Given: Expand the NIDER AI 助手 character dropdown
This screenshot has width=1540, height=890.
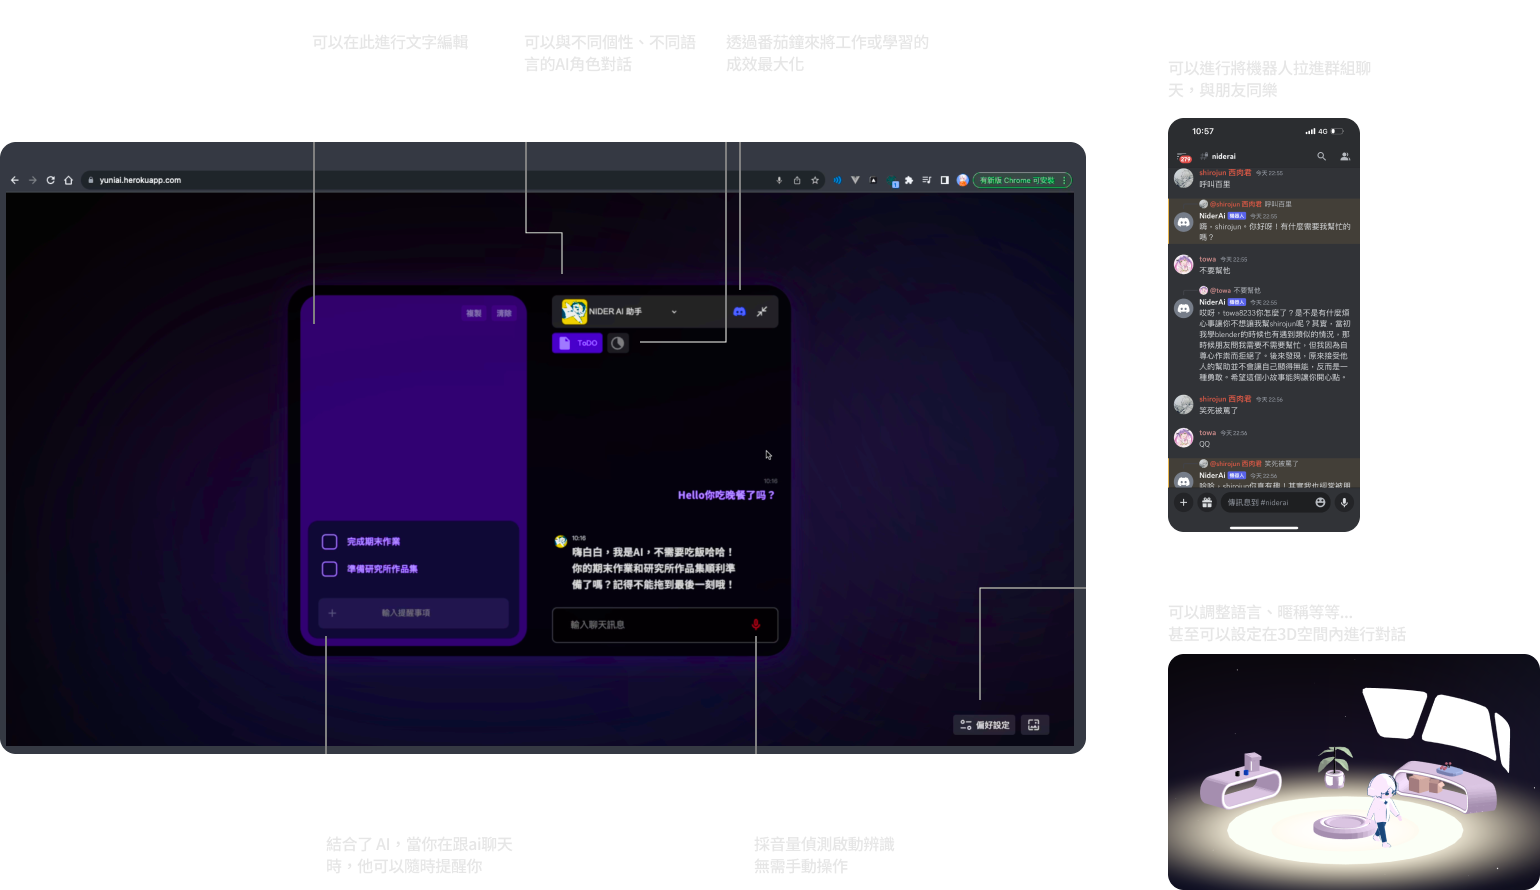Looking at the screenshot, I should [x=673, y=312].
